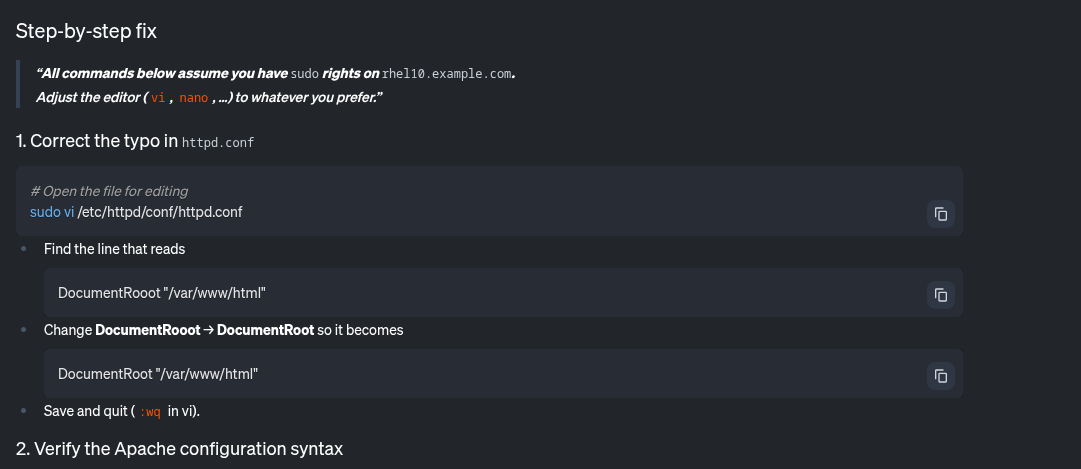Click bold 'DocumentRoot' after the arrow

pos(265,330)
